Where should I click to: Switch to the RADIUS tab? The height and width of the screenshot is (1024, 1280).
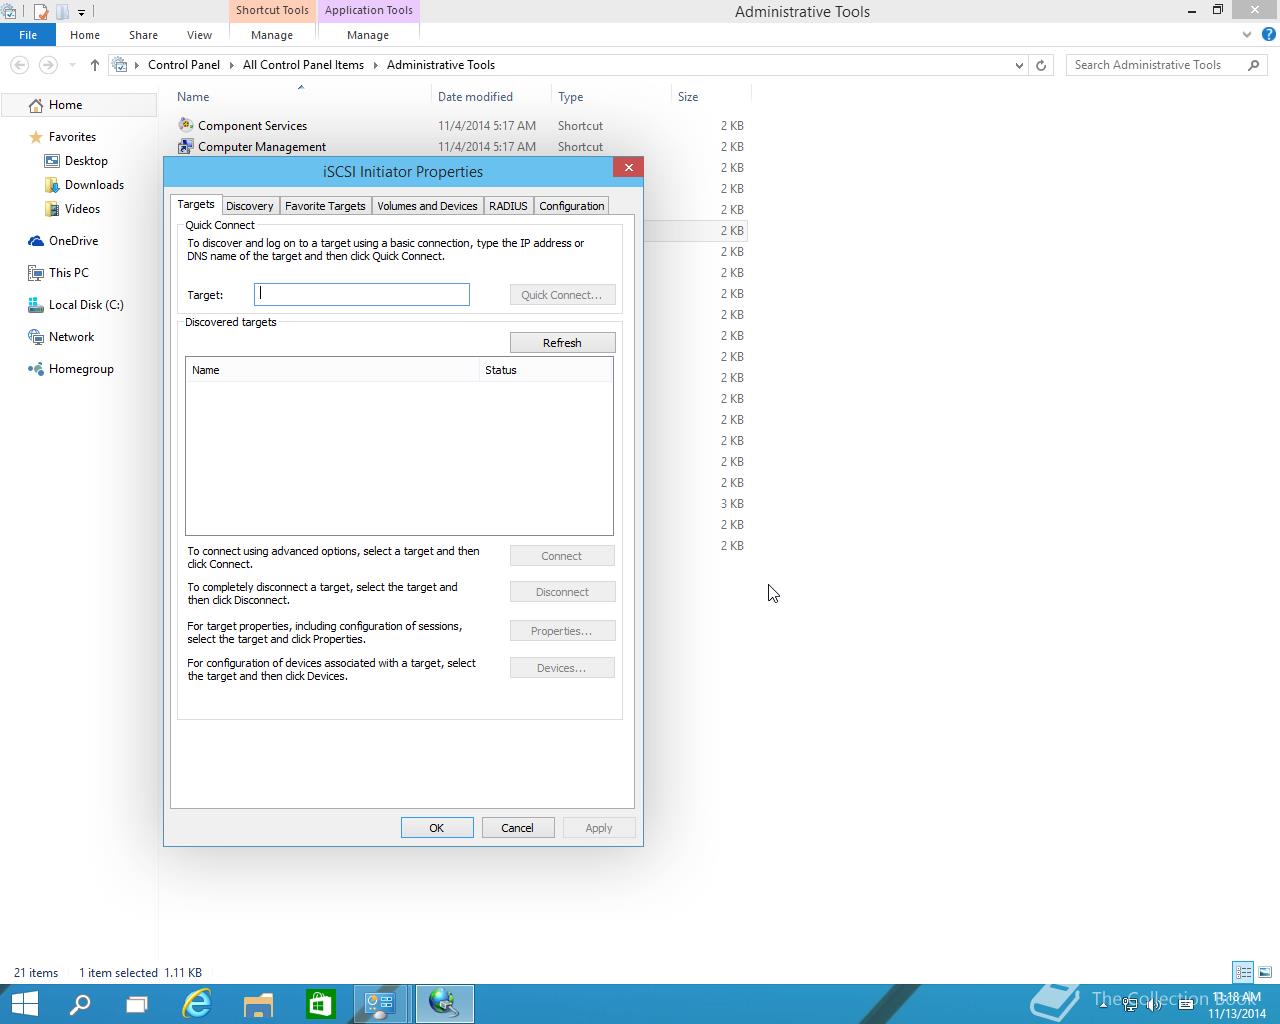(508, 206)
